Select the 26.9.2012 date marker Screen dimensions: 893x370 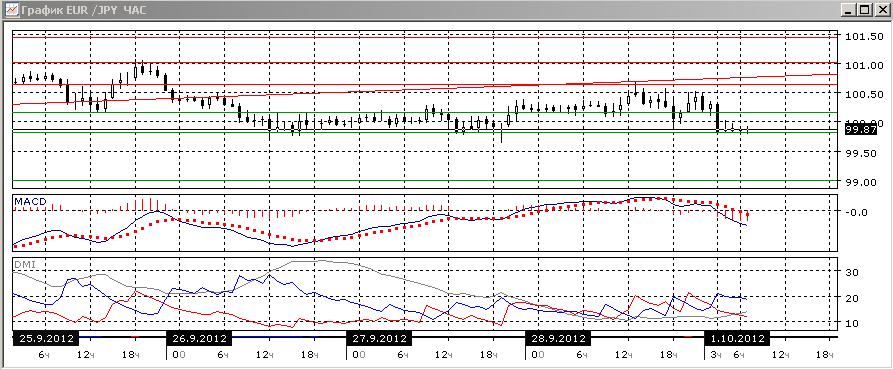[x=200, y=339]
